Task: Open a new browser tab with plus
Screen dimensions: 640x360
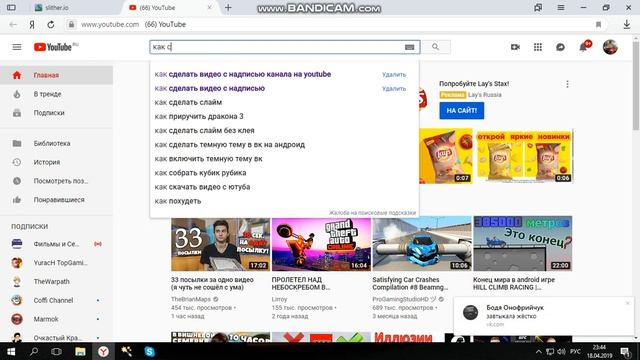Action: (228, 7)
